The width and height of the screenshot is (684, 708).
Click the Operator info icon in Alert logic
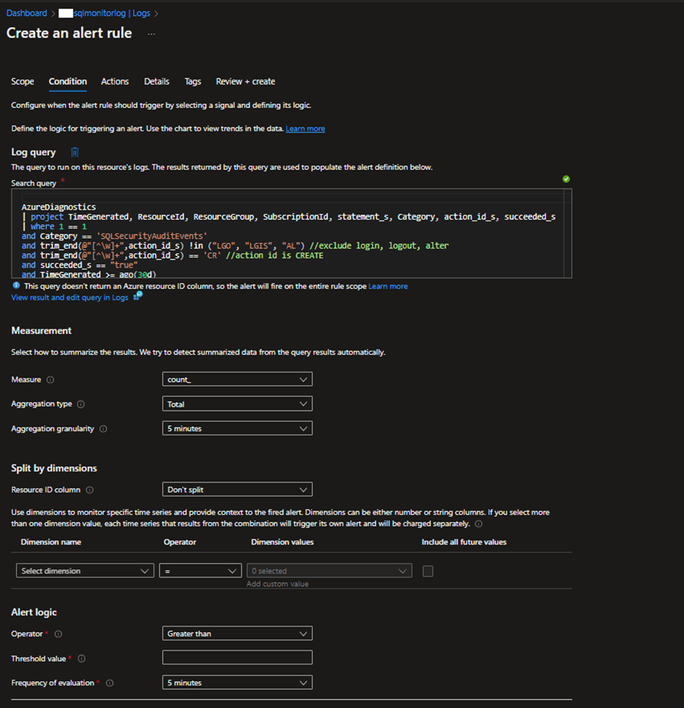tap(58, 634)
